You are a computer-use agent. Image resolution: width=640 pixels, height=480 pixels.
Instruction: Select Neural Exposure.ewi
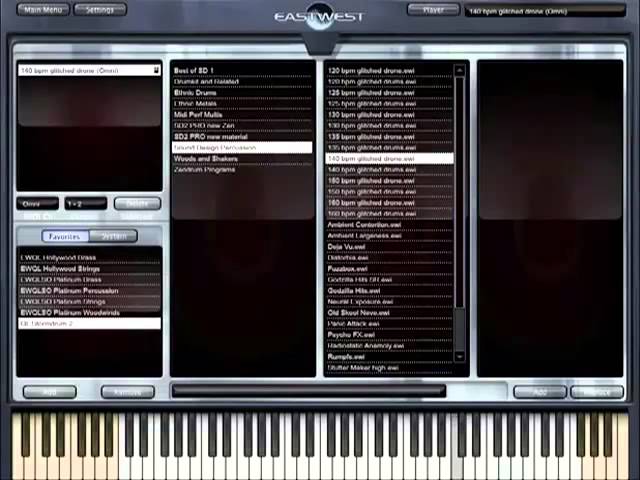[389, 302]
